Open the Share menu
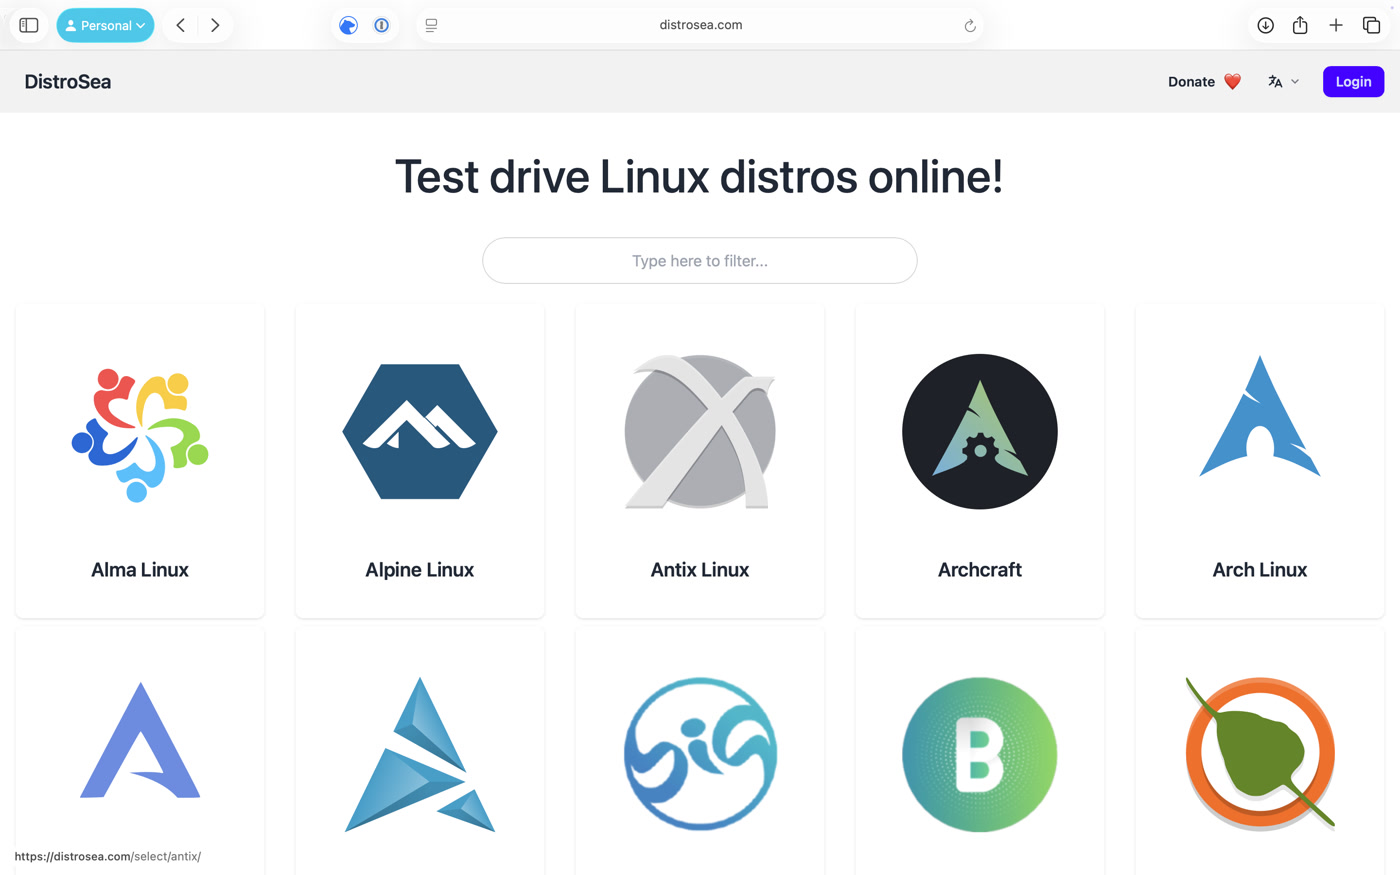The height and width of the screenshot is (875, 1400). coord(1300,25)
